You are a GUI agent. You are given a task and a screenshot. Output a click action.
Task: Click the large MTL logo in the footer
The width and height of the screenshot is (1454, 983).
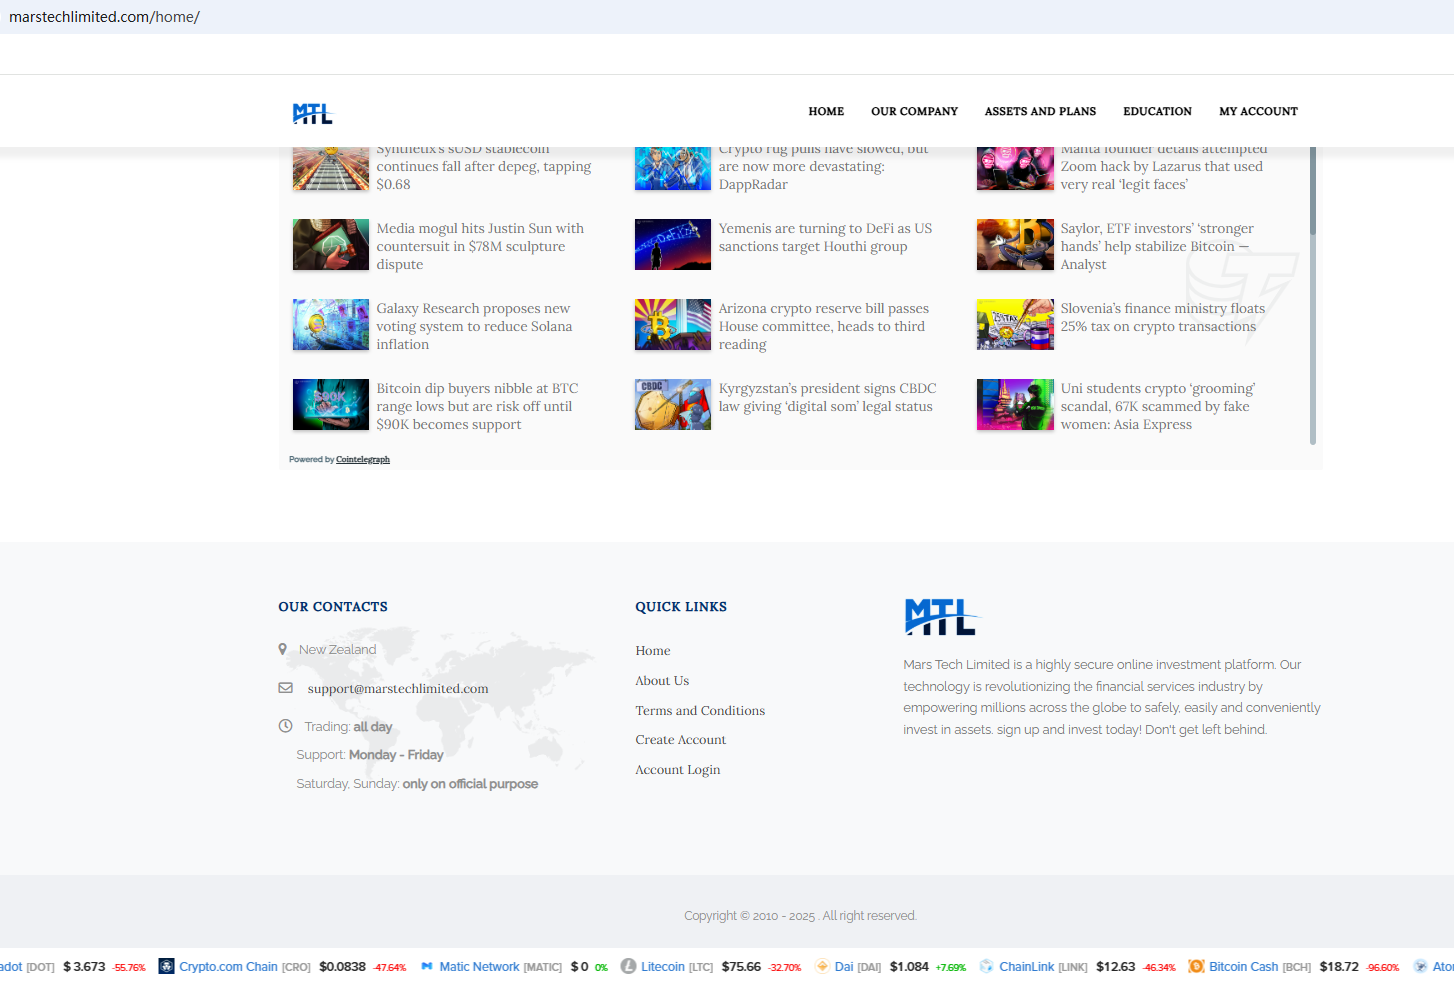pyautogui.click(x=942, y=617)
